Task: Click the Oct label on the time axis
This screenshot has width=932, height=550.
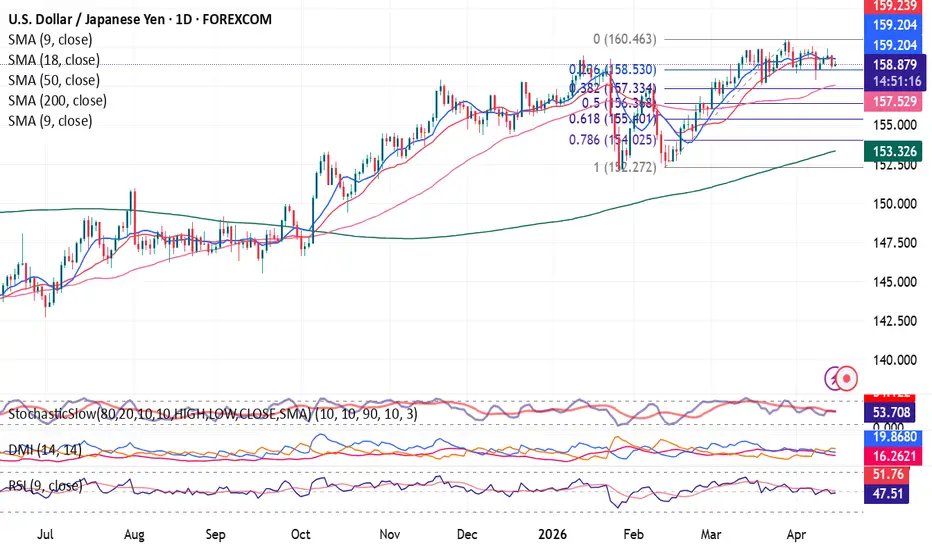Action: (x=301, y=534)
